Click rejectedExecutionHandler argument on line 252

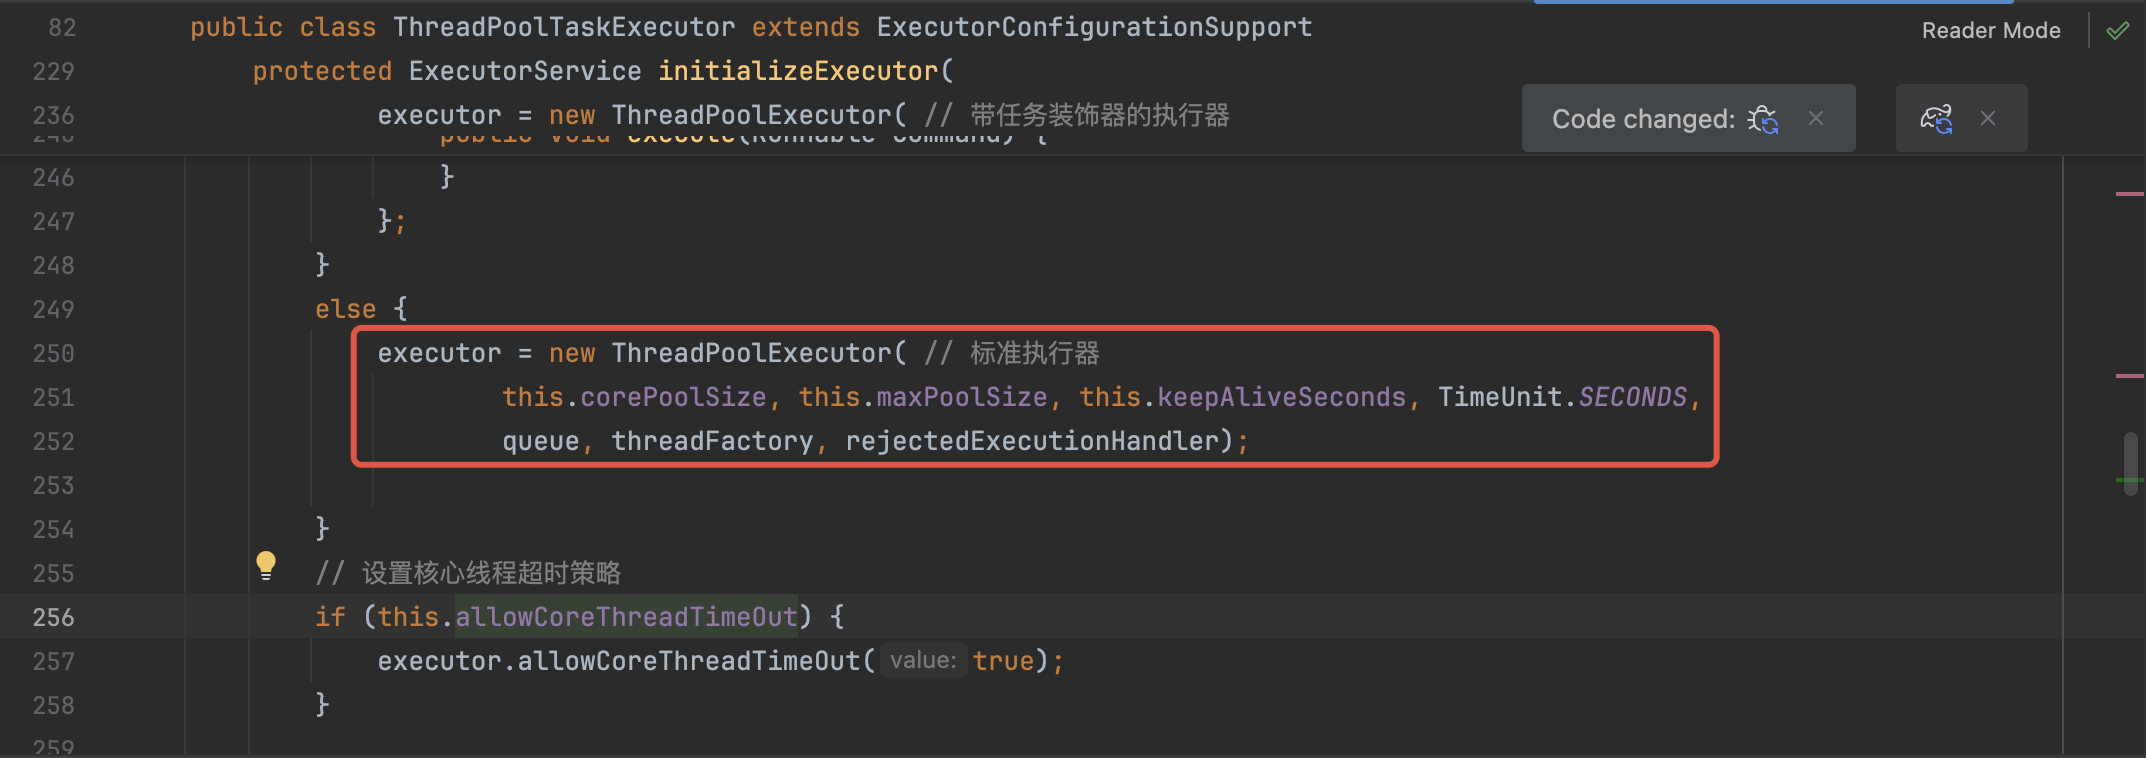[x=1032, y=442]
